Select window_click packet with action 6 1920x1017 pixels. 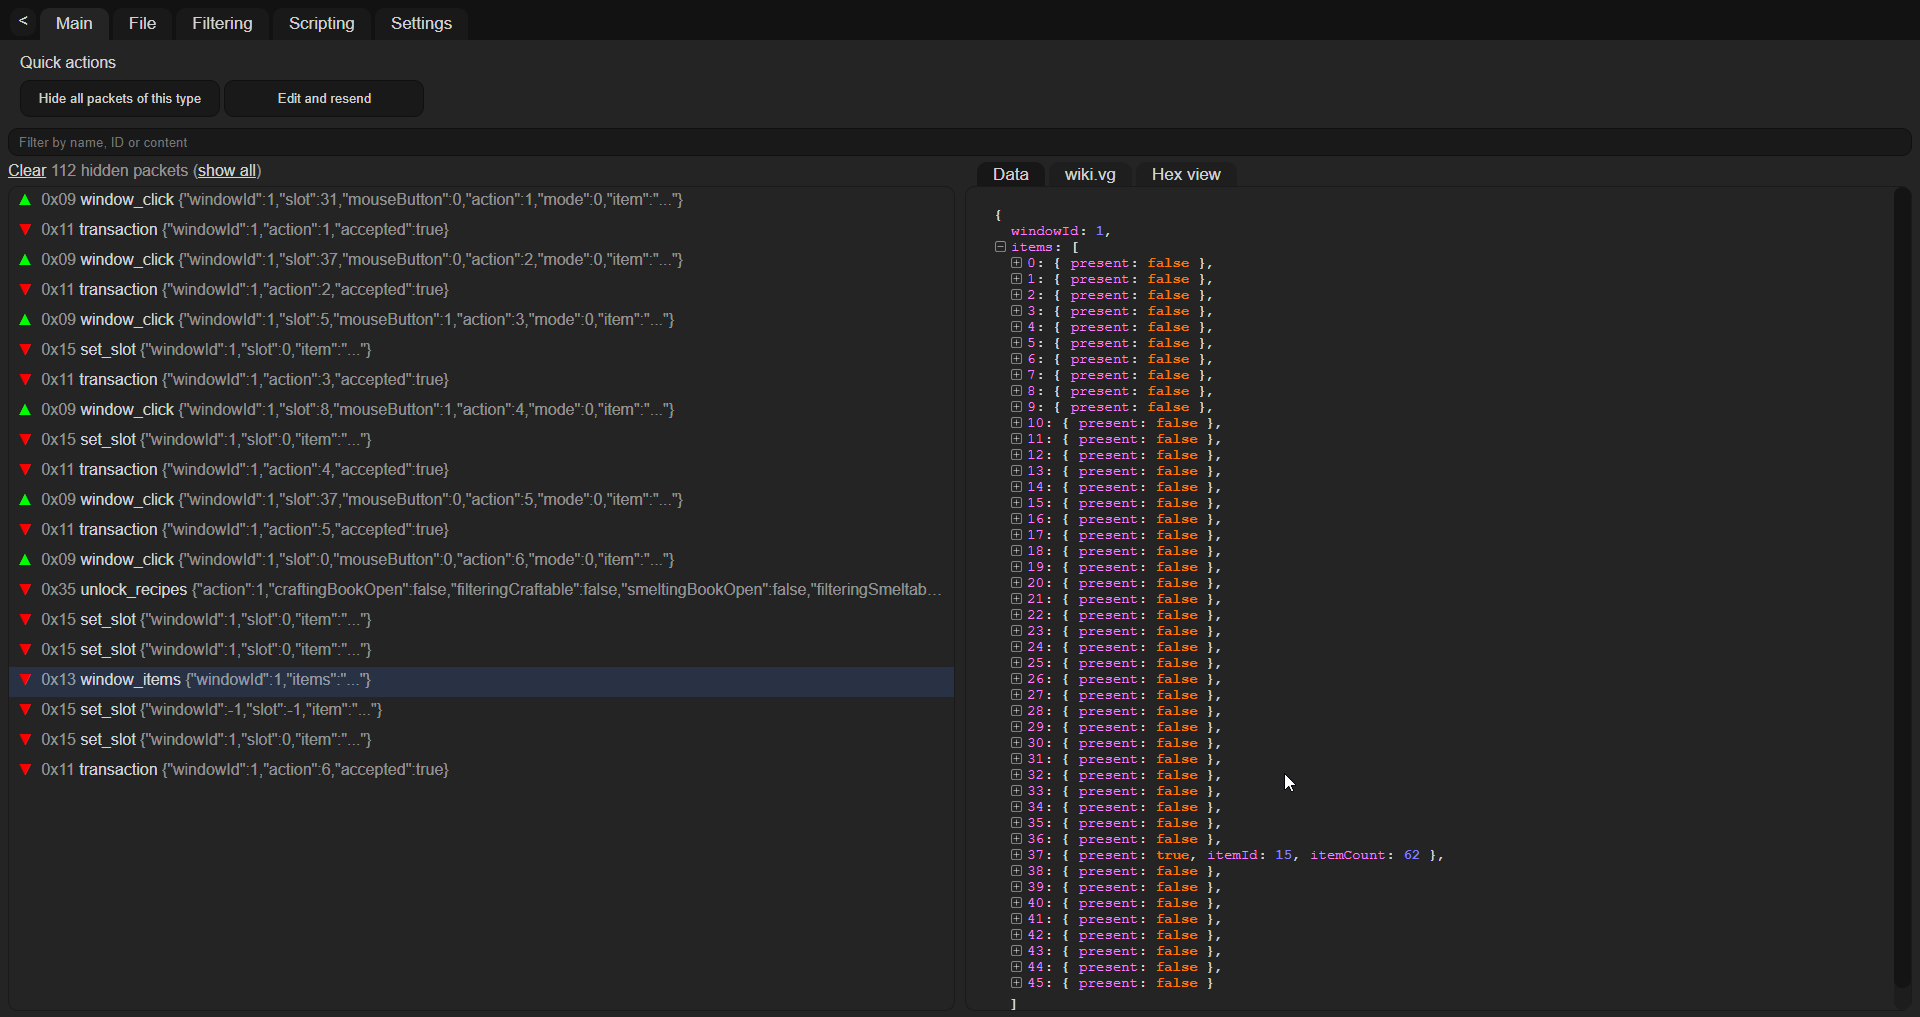(x=481, y=560)
